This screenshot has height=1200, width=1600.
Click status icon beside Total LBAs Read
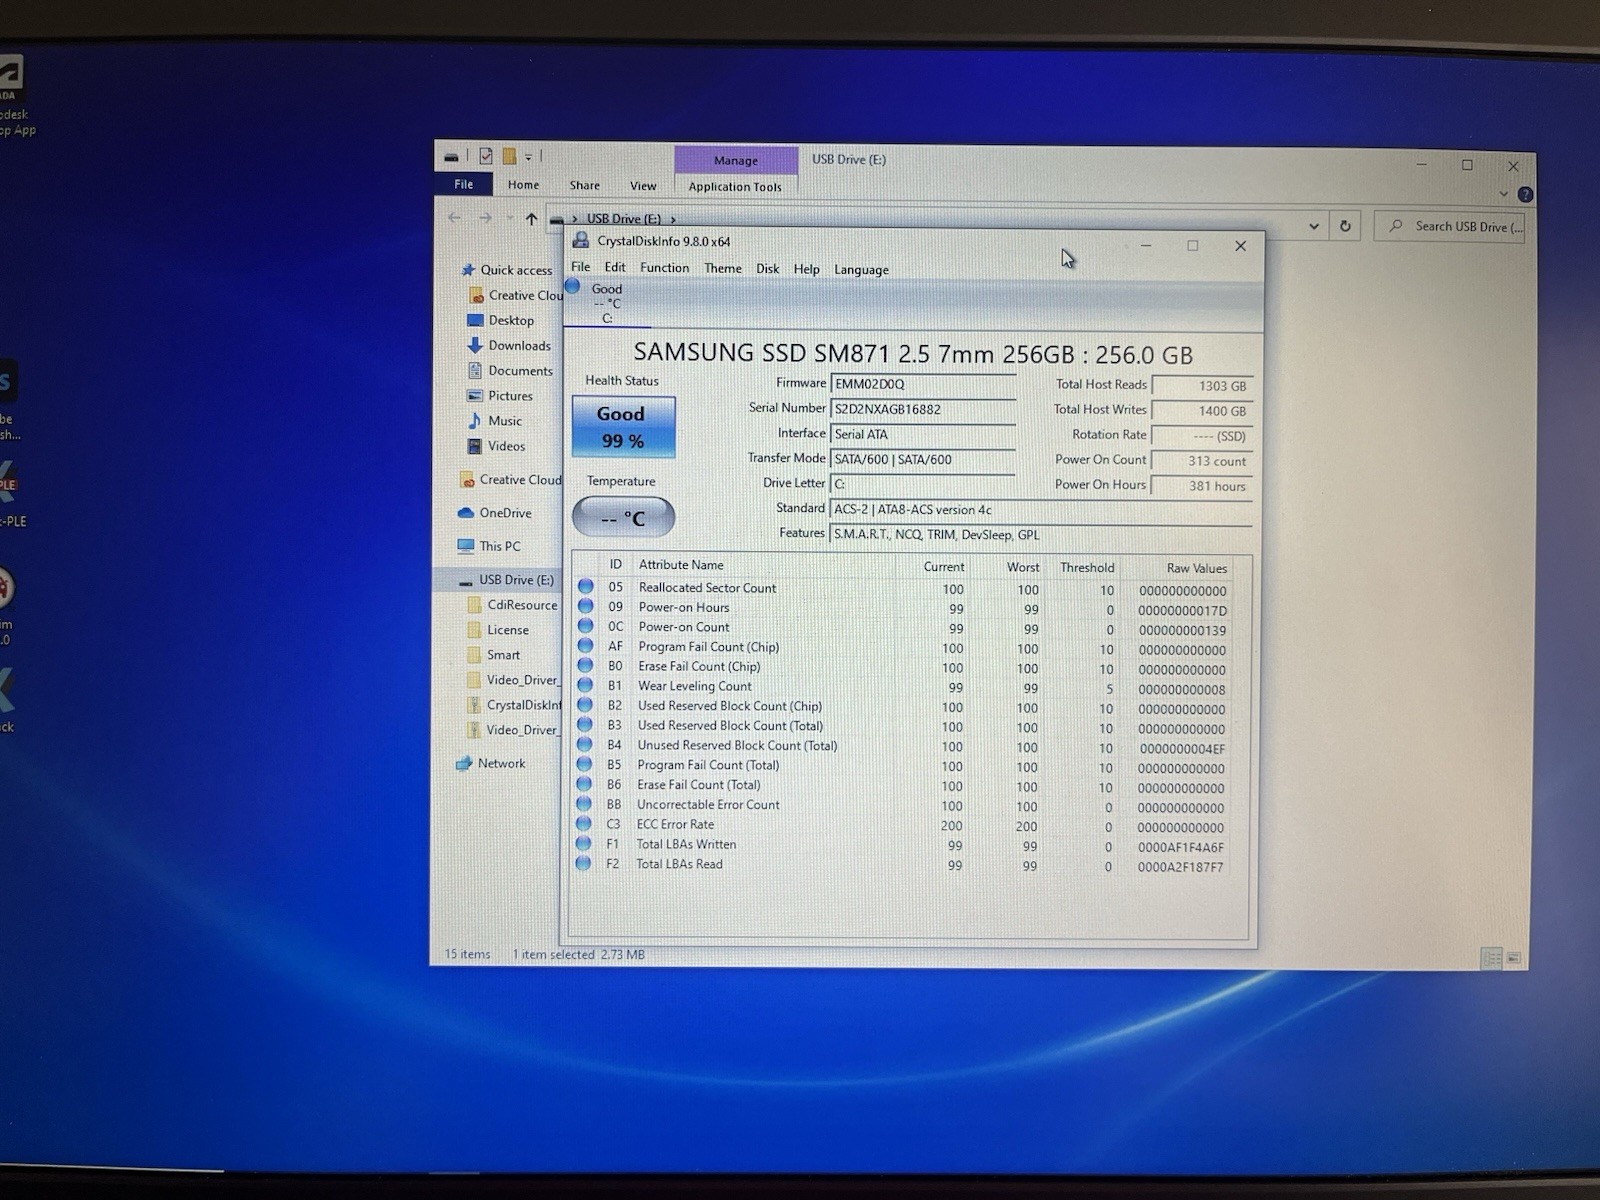(584, 863)
